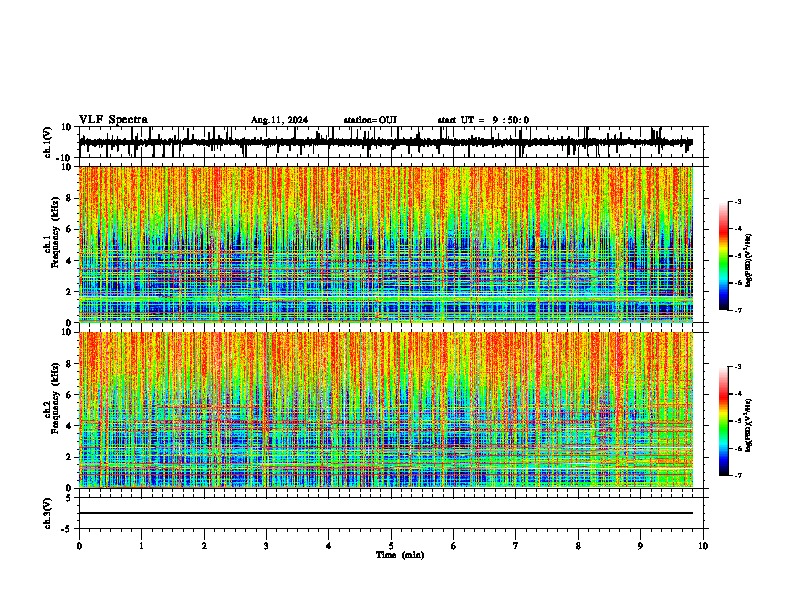Click time axis tick label "2"

204,546
